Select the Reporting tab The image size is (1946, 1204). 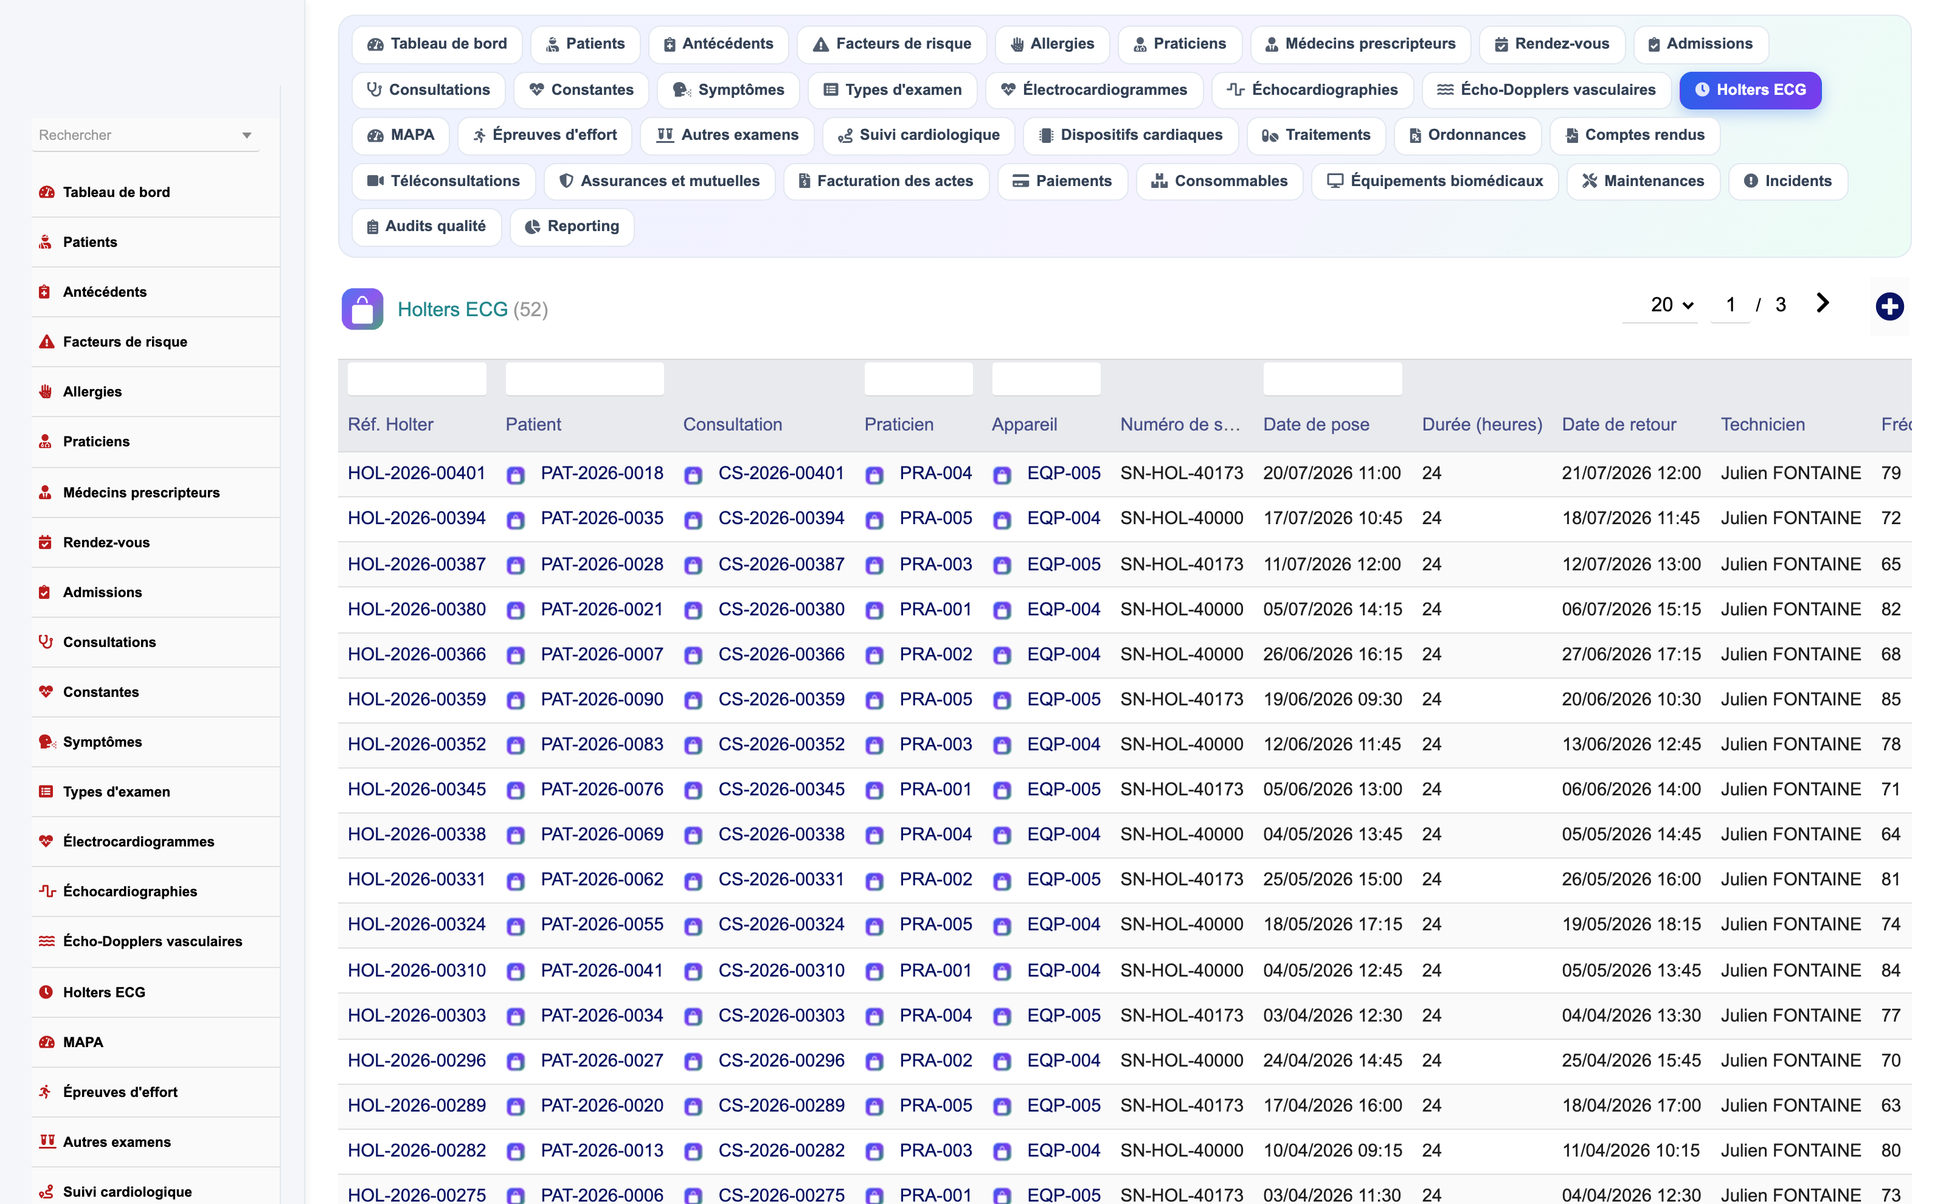572,226
